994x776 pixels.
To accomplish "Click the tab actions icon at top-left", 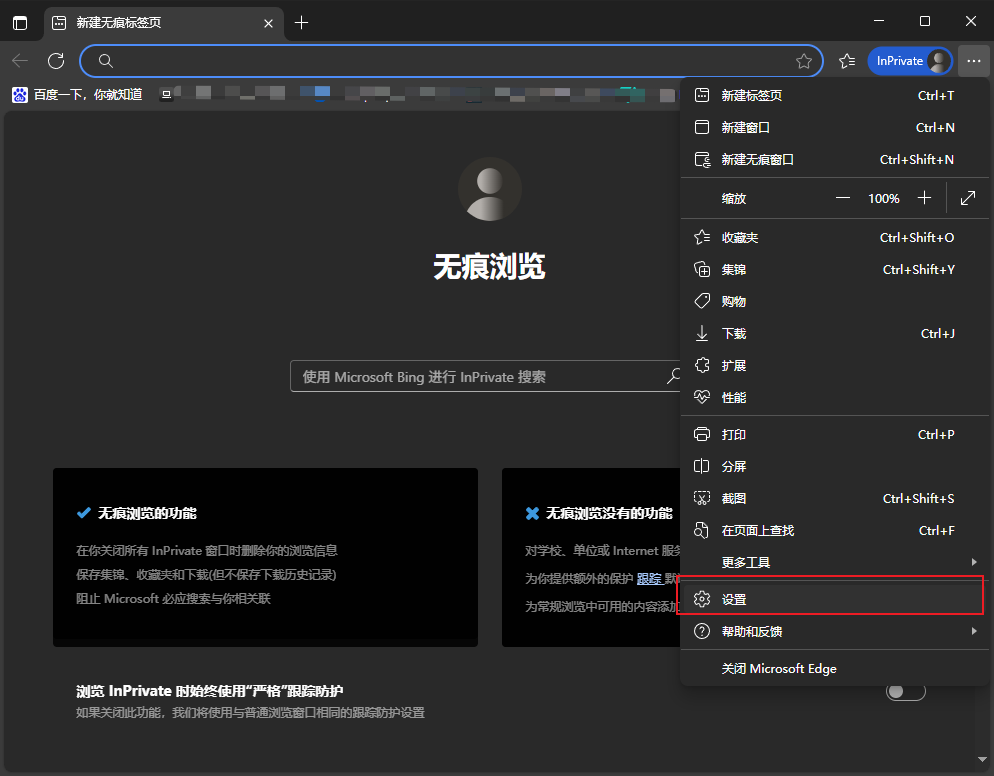I will [x=20, y=21].
